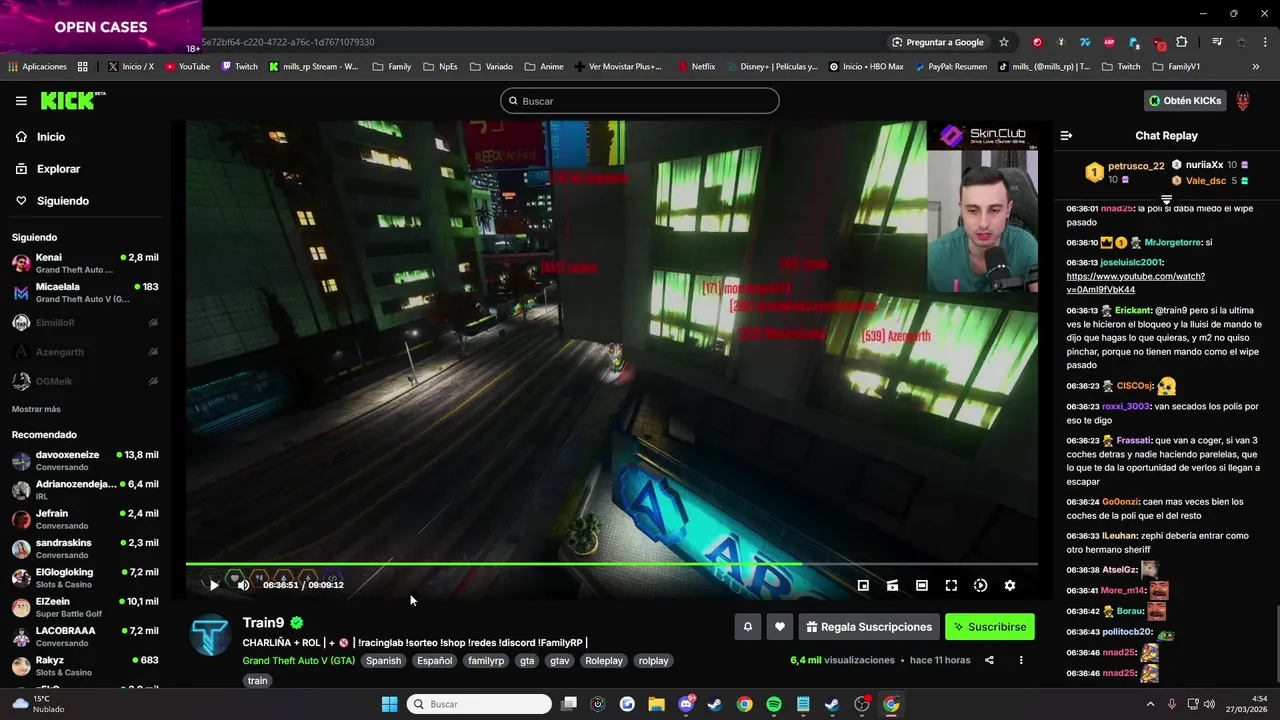Play the paused stream video
The height and width of the screenshot is (720, 1280).
pos(214,585)
